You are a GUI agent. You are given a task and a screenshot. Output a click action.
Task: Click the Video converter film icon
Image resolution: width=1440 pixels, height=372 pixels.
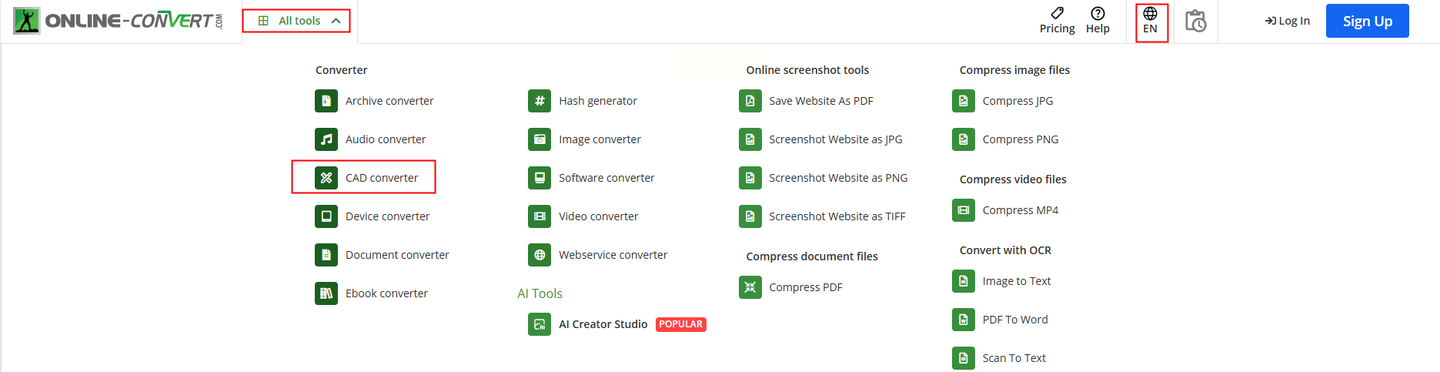tap(540, 216)
